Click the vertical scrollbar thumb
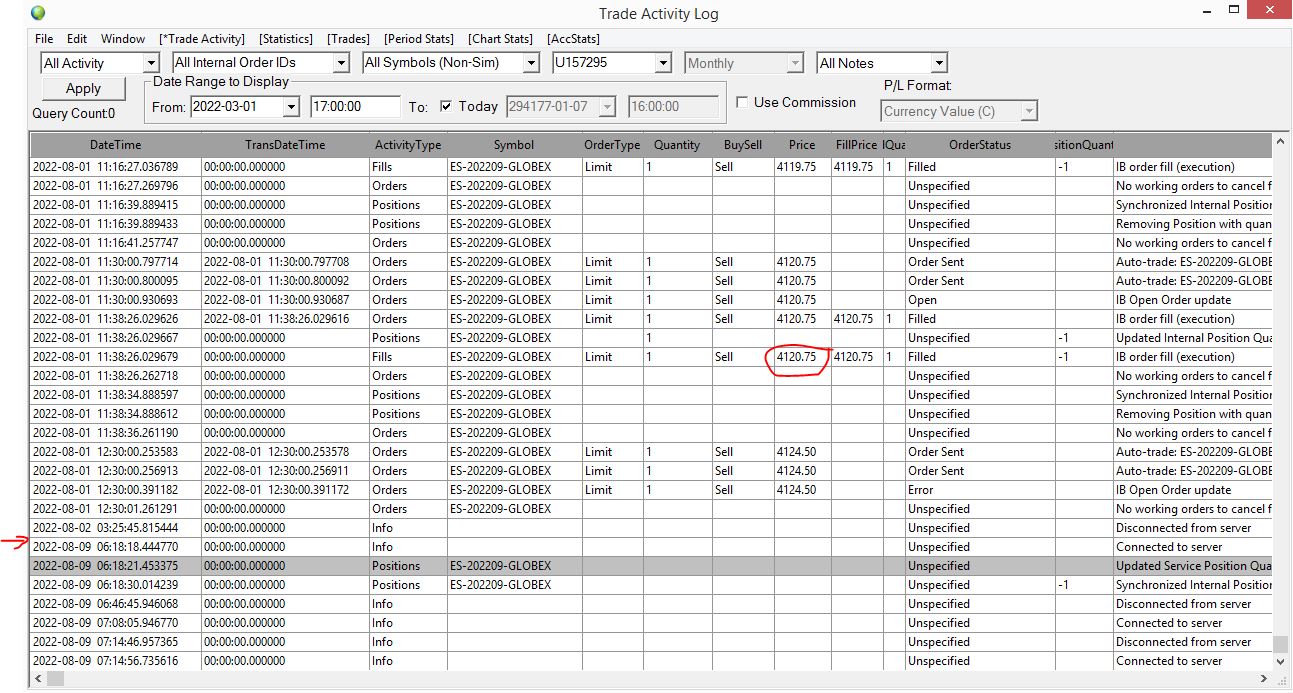The width and height of the screenshot is (1293, 693). click(1281, 643)
